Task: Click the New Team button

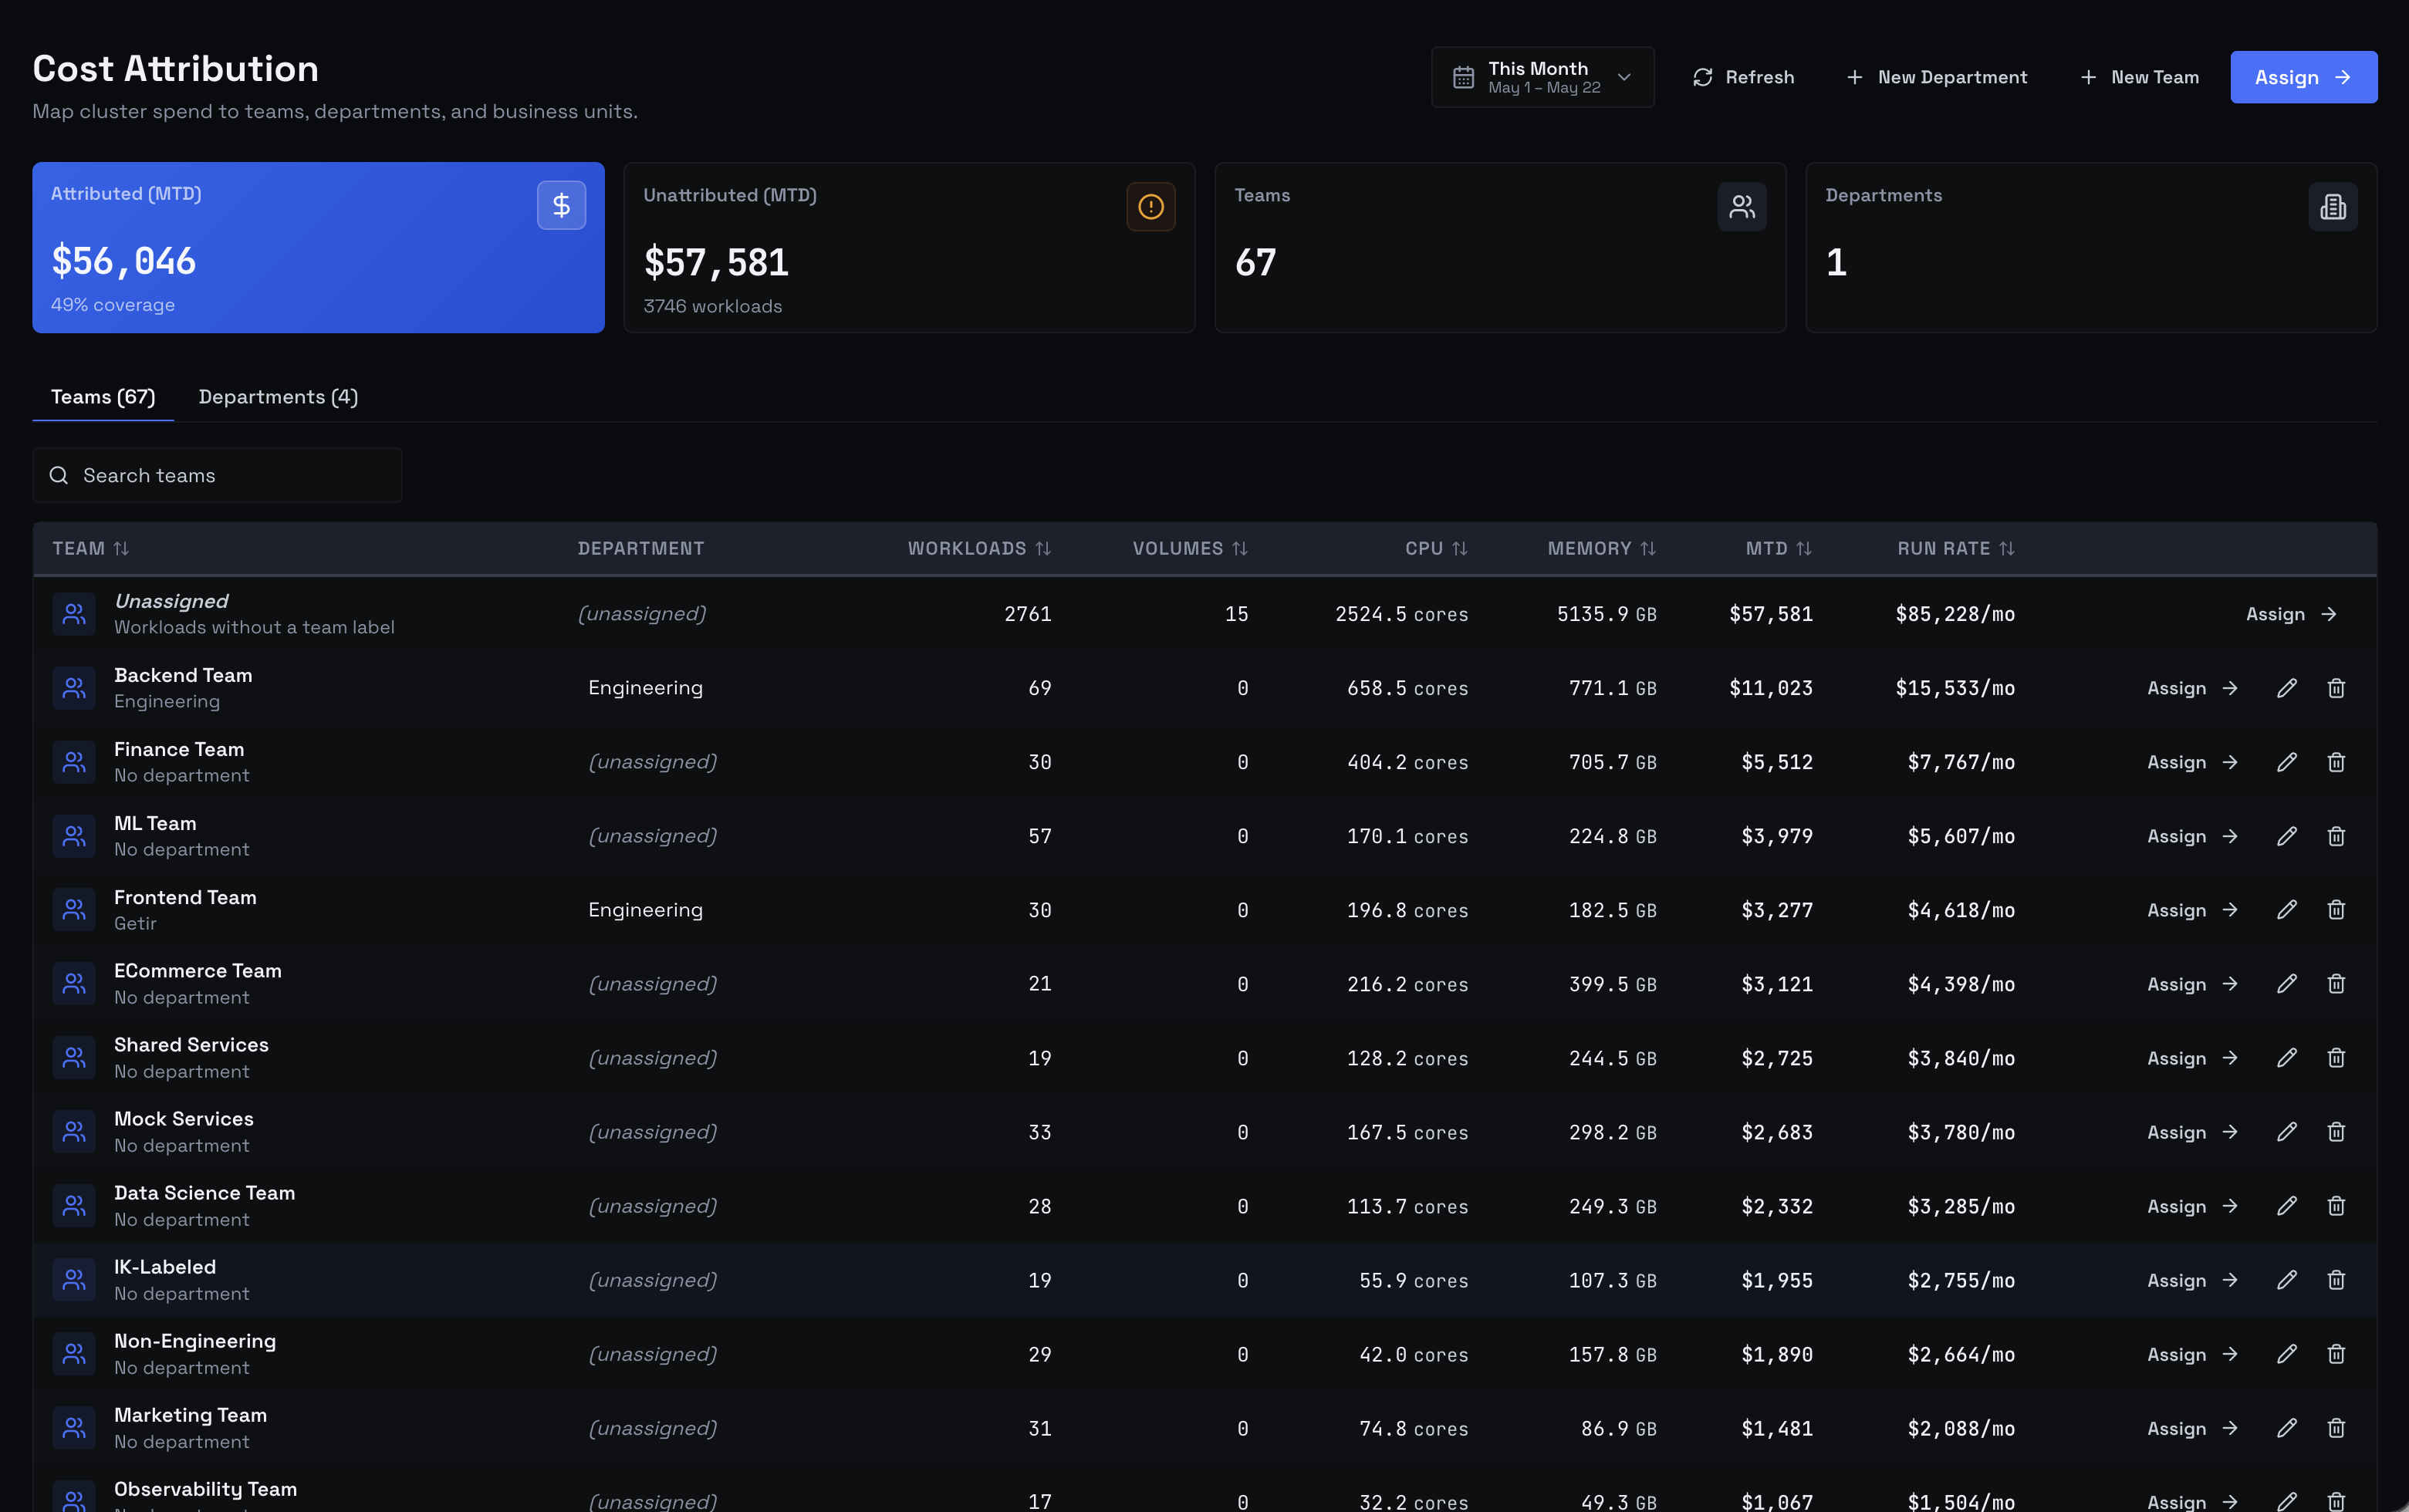Action: 2139,77
